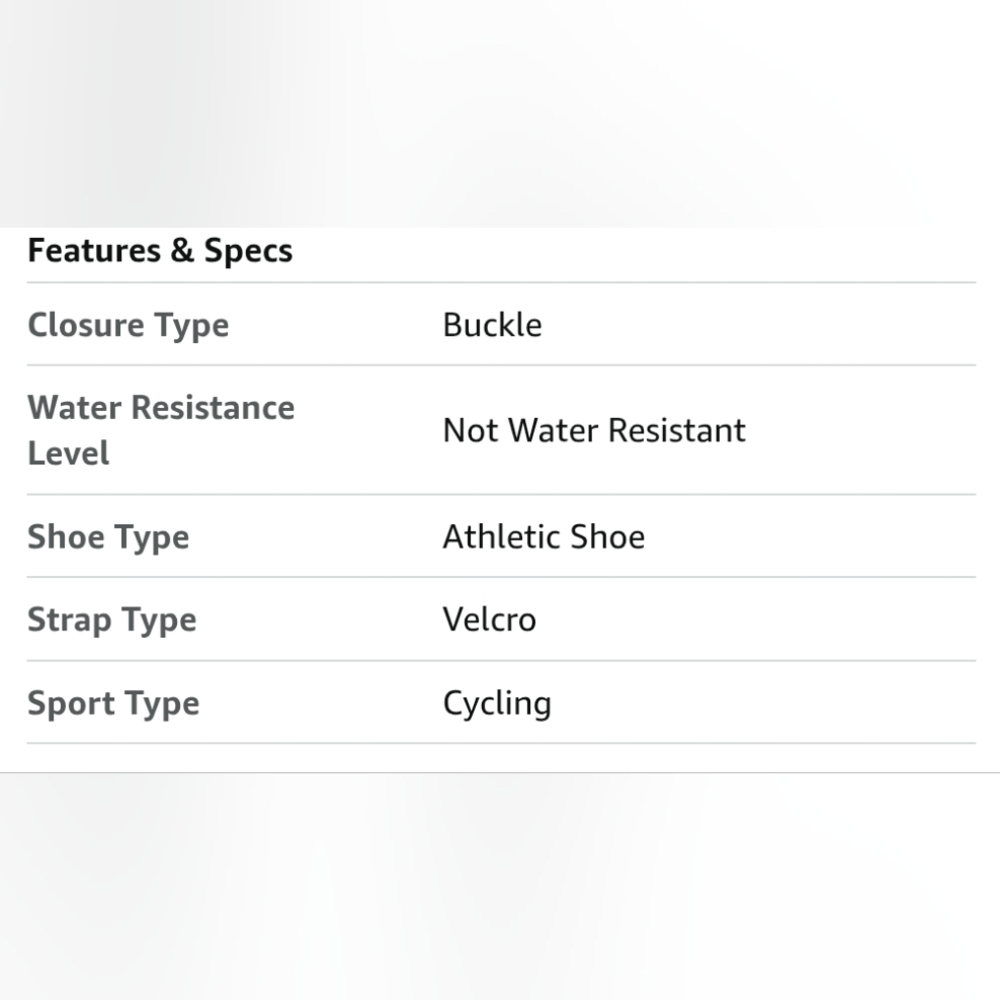Click the word Strap in fourth row
This screenshot has height=1000, width=1000.
pyautogui.click(x=70, y=621)
